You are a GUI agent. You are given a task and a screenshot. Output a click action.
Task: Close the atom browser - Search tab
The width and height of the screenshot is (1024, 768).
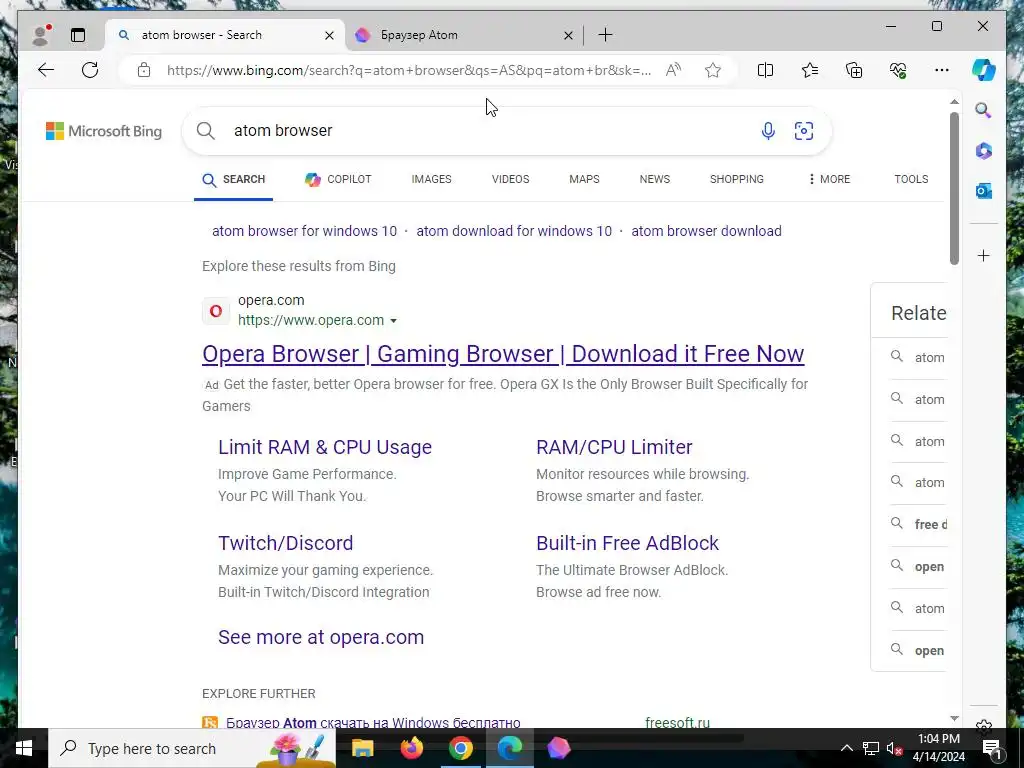330,35
